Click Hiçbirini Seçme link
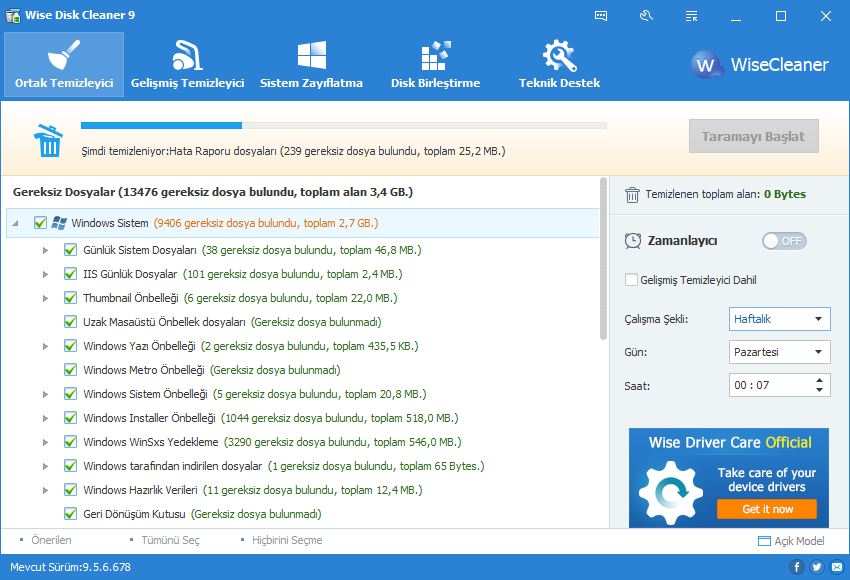The height and width of the screenshot is (580, 850). pos(287,540)
